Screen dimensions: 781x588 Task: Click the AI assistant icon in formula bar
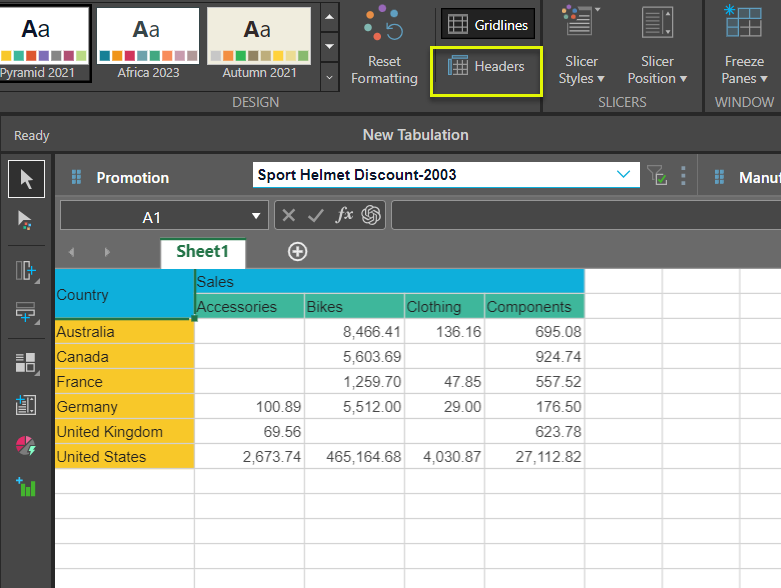coord(372,216)
